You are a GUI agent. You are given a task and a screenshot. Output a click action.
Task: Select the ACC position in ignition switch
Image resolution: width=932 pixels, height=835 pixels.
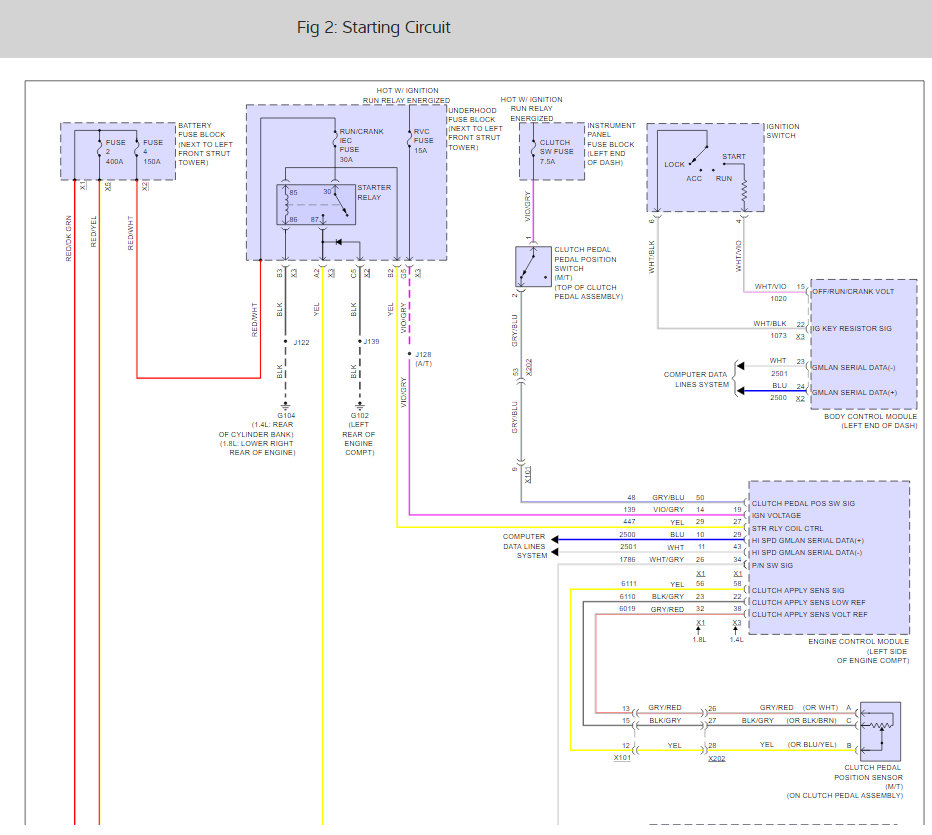(x=694, y=178)
